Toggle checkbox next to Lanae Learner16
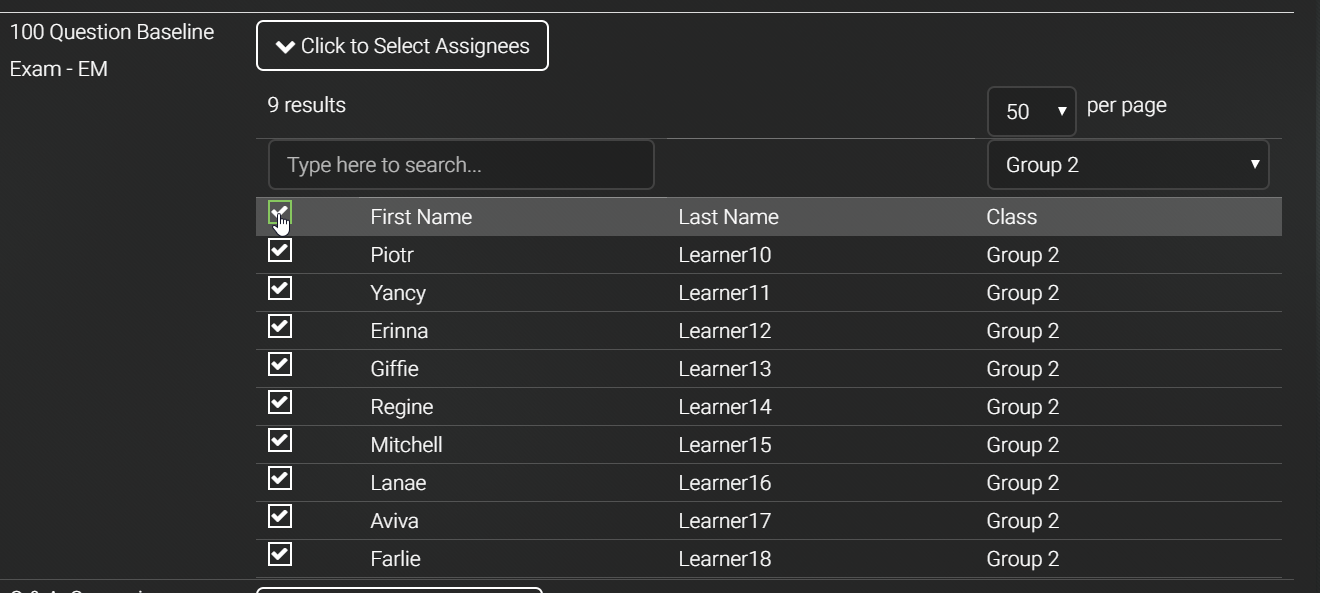This screenshot has height=593, width=1320. coord(280,479)
